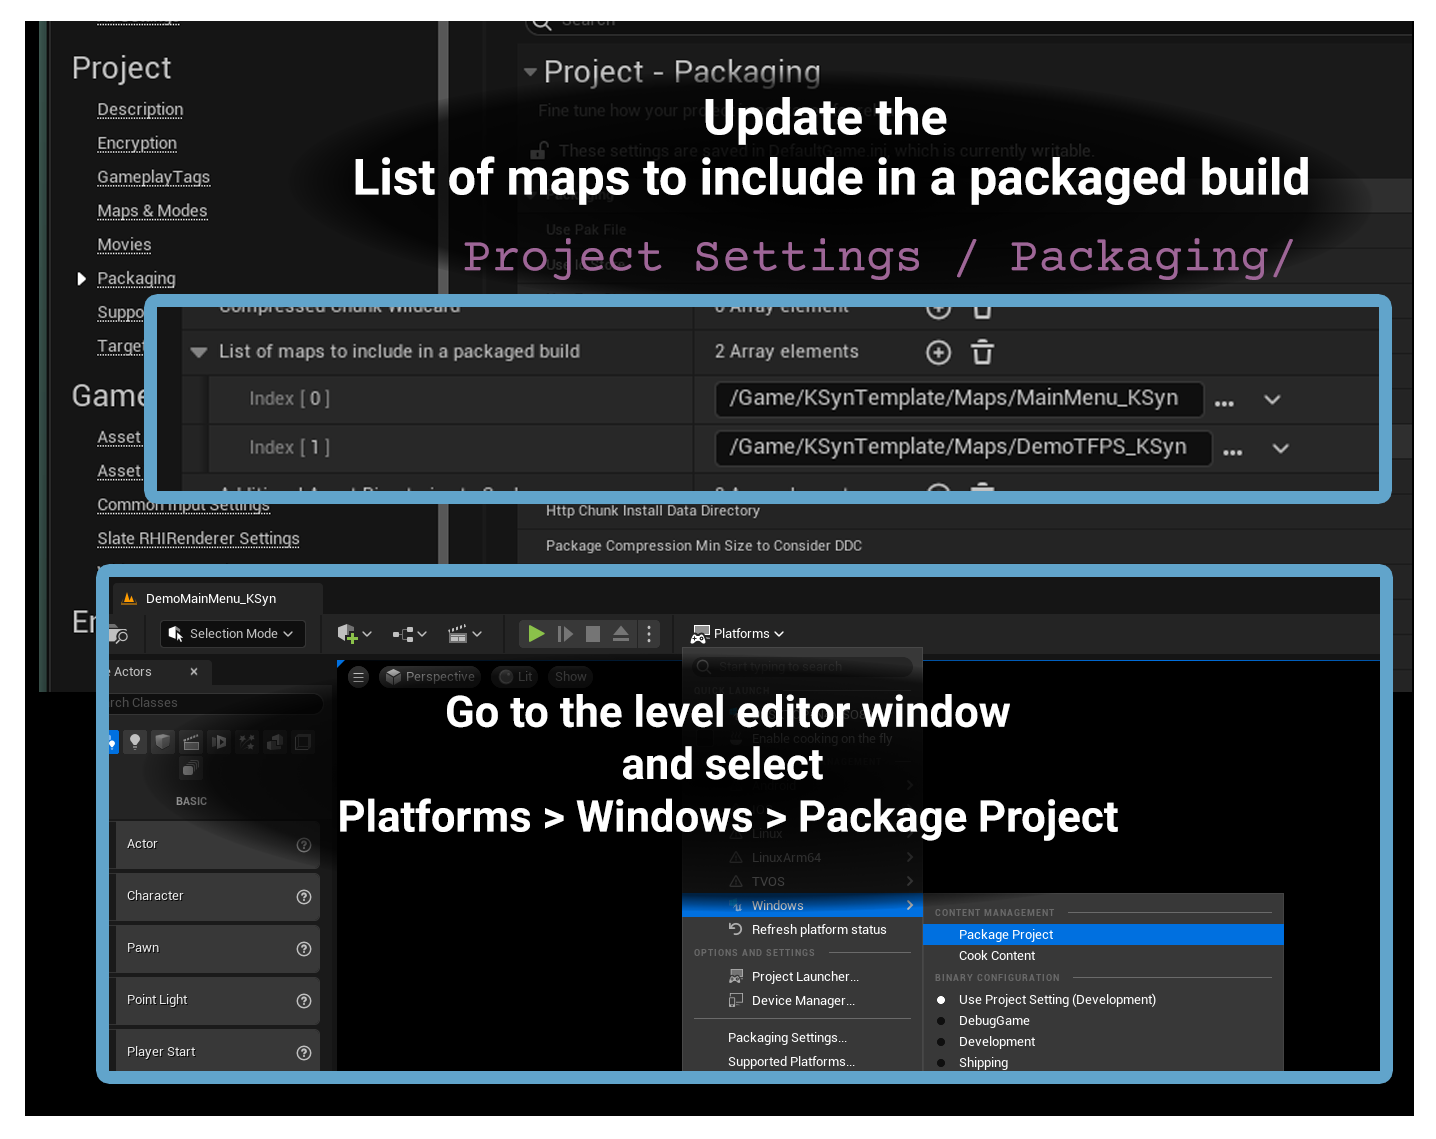Viewport: 1436px width, 1139px height.
Task: Open Encryption project settings
Action: pos(137,143)
